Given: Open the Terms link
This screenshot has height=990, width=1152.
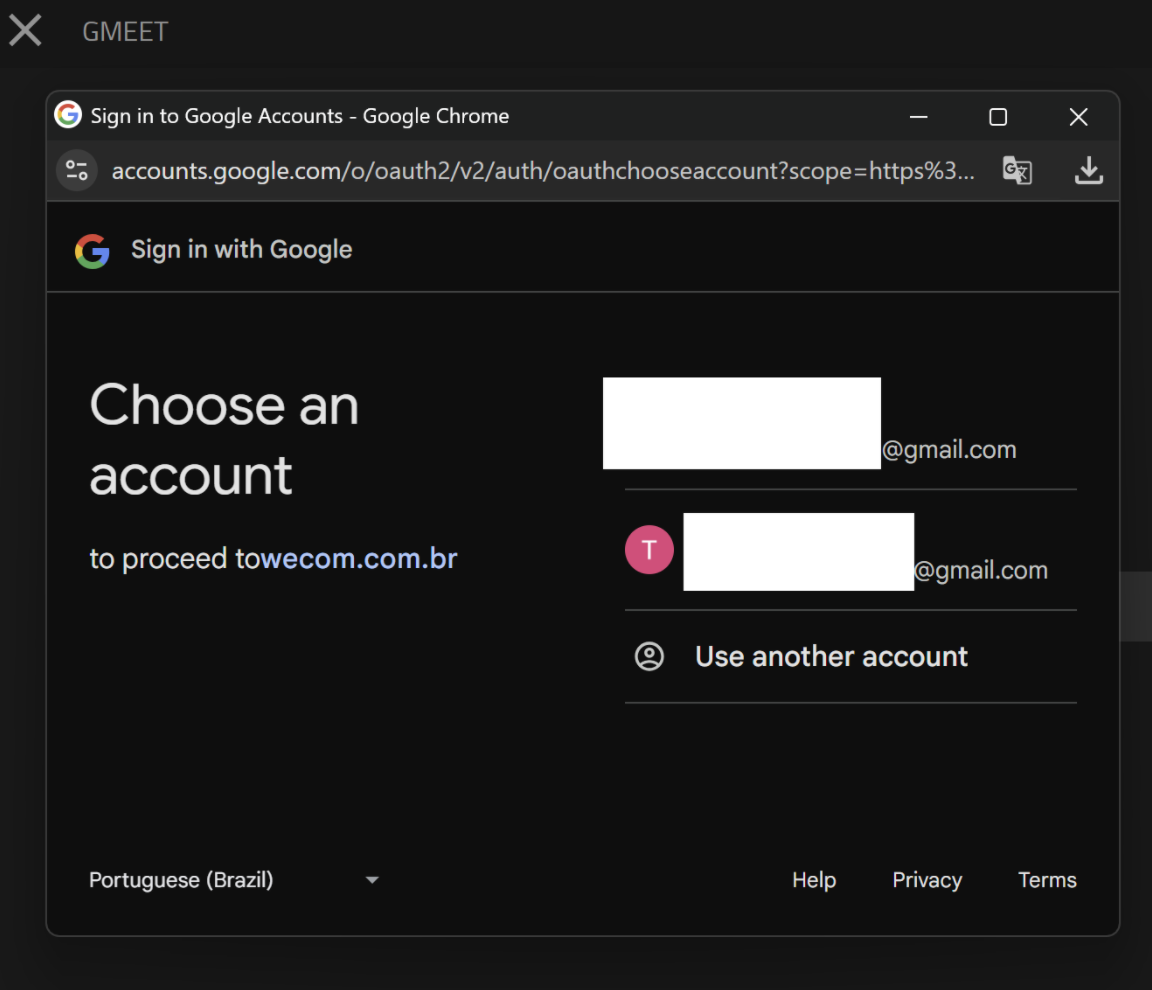Looking at the screenshot, I should point(1047,880).
